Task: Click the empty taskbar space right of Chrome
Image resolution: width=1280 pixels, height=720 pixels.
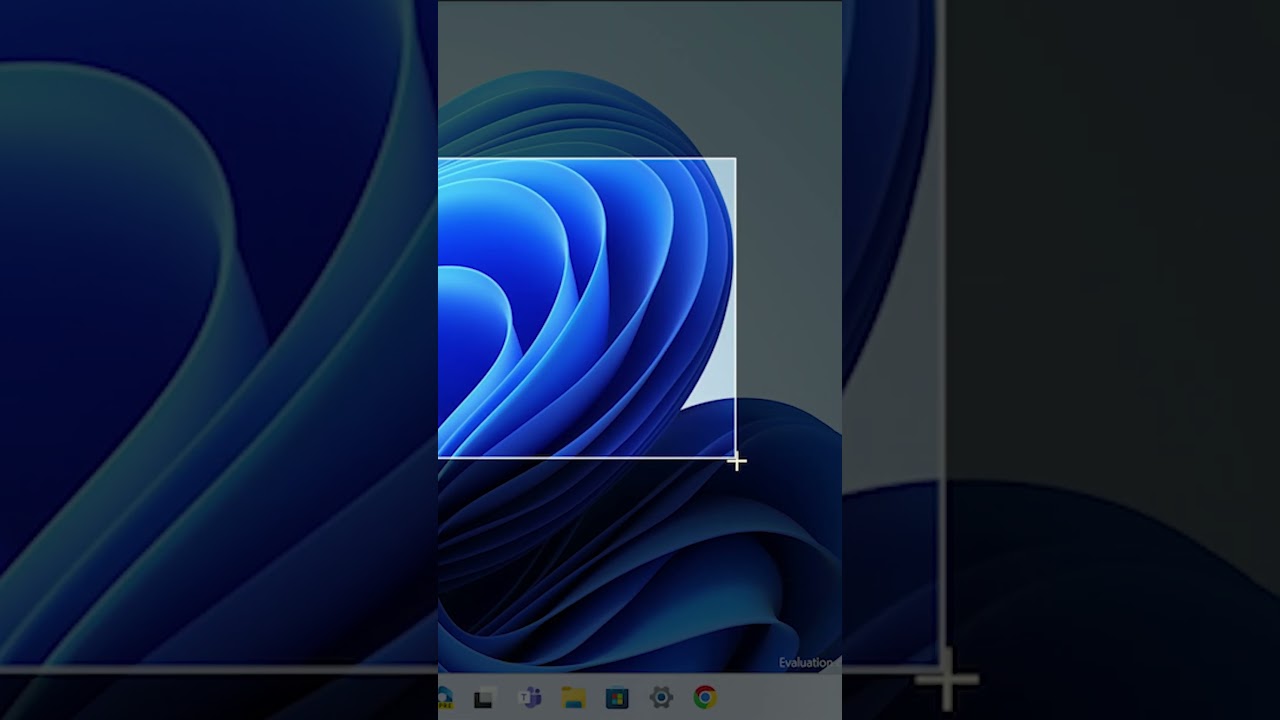Action: click(780, 697)
